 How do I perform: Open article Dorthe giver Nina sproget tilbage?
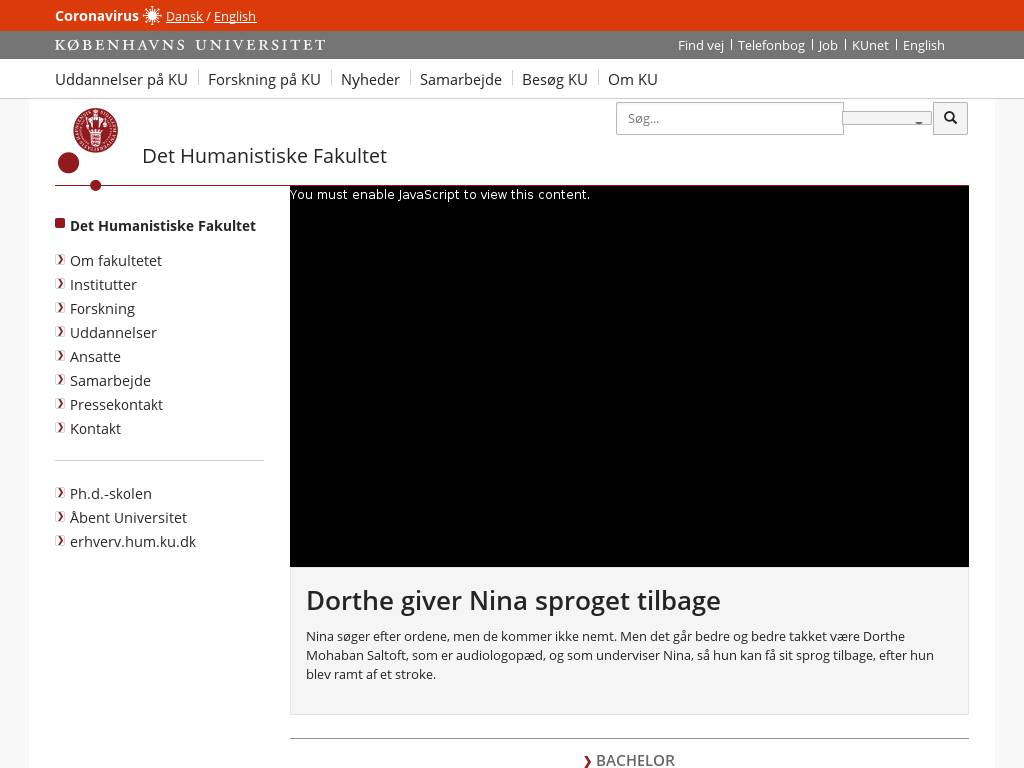[x=513, y=600]
